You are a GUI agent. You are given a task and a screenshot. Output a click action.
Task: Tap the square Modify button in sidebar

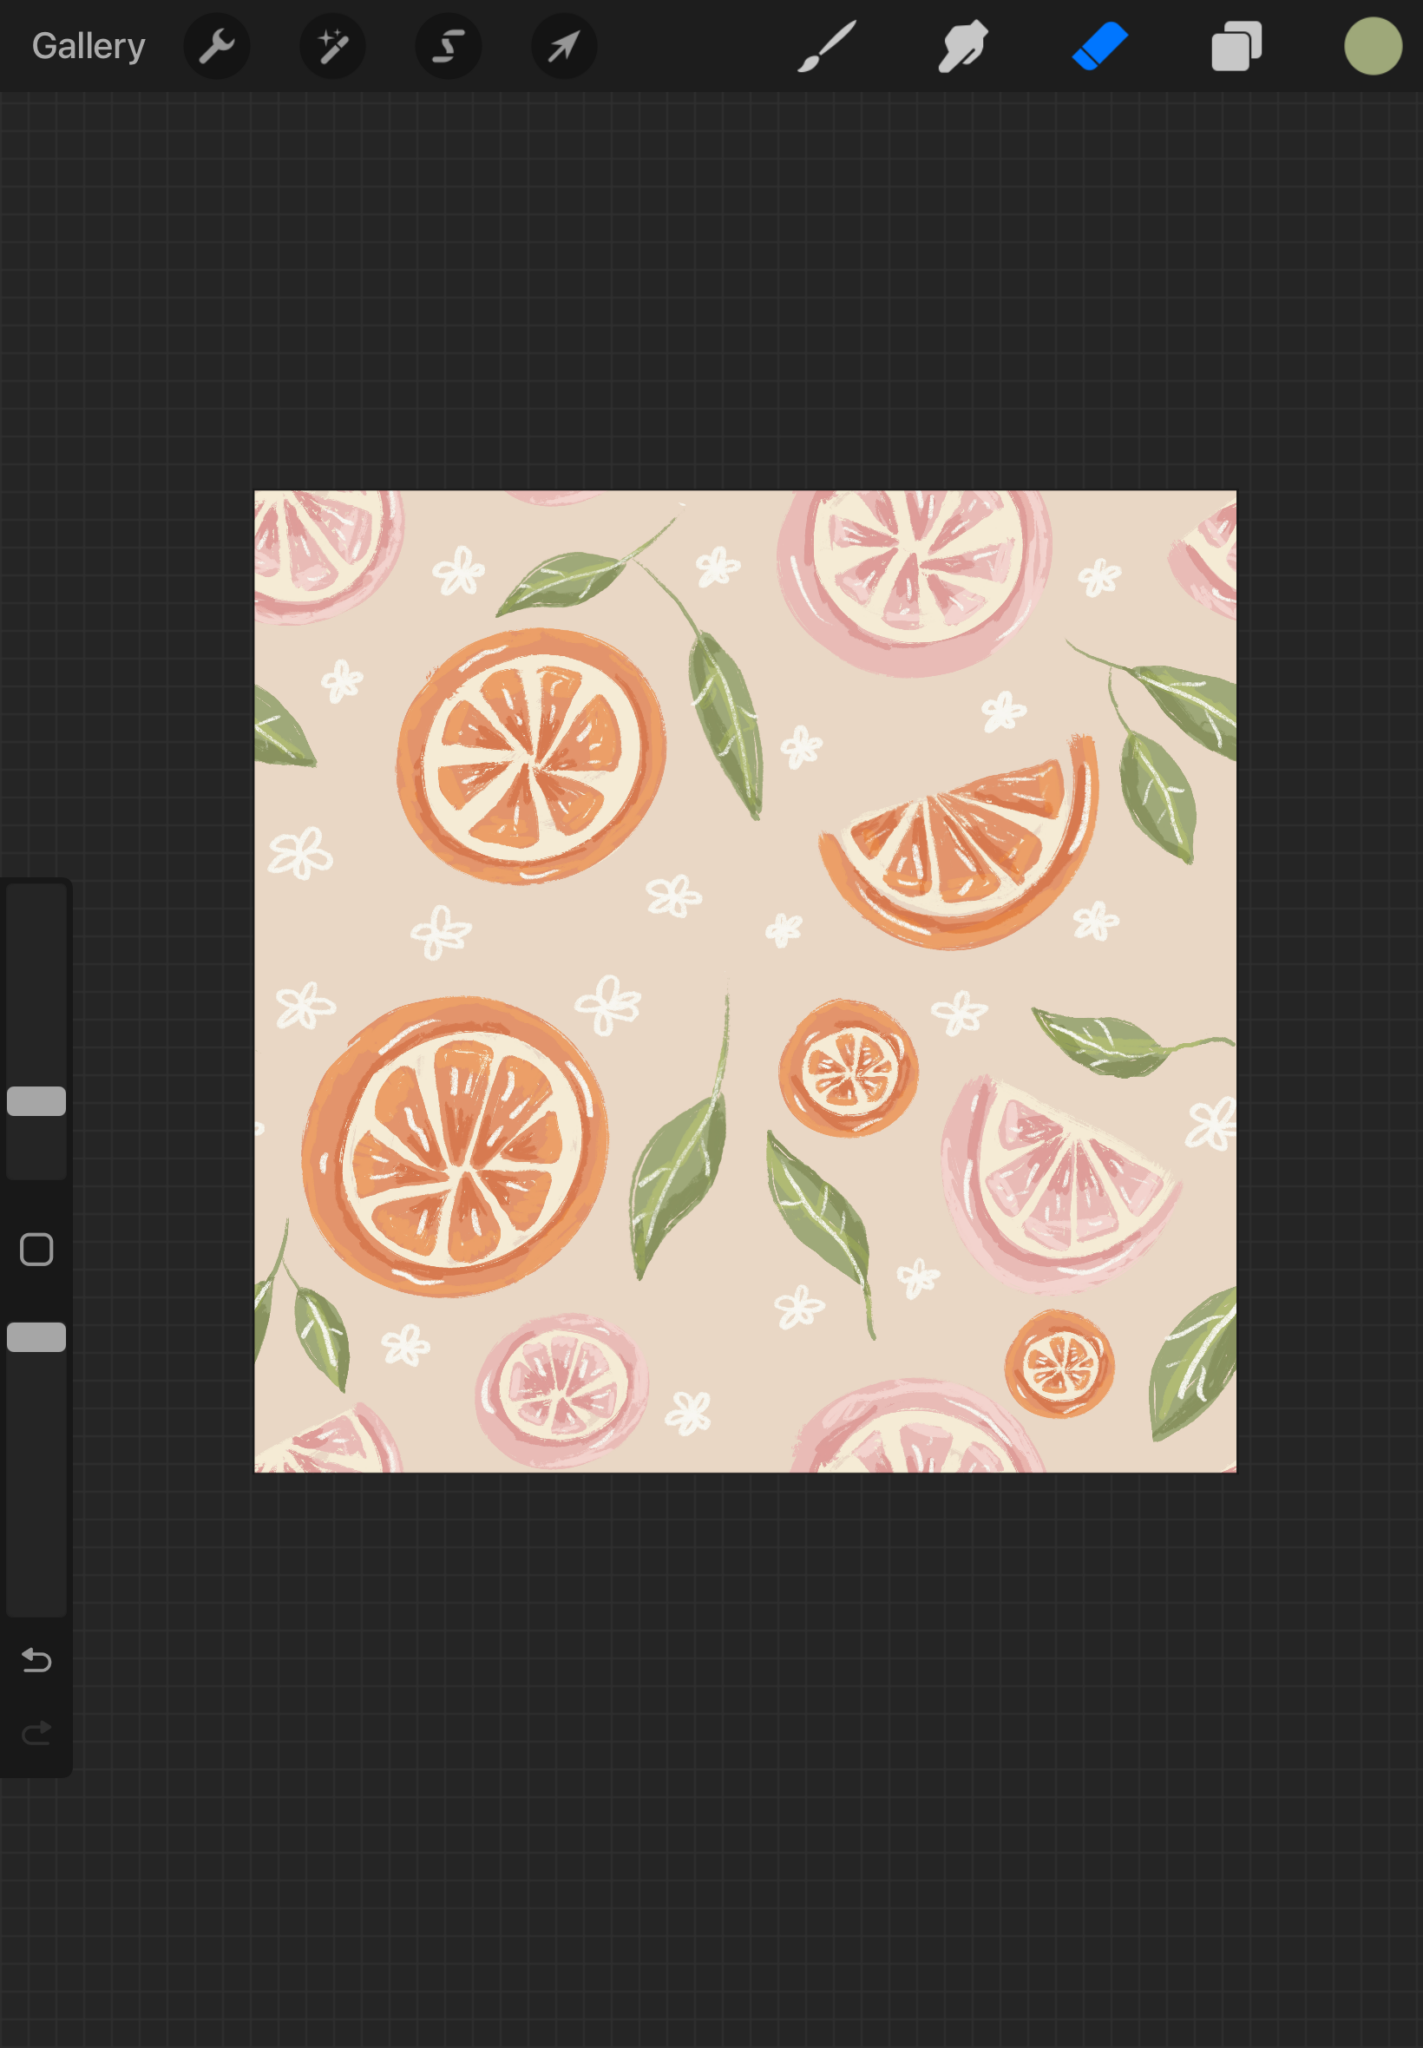(x=37, y=1249)
